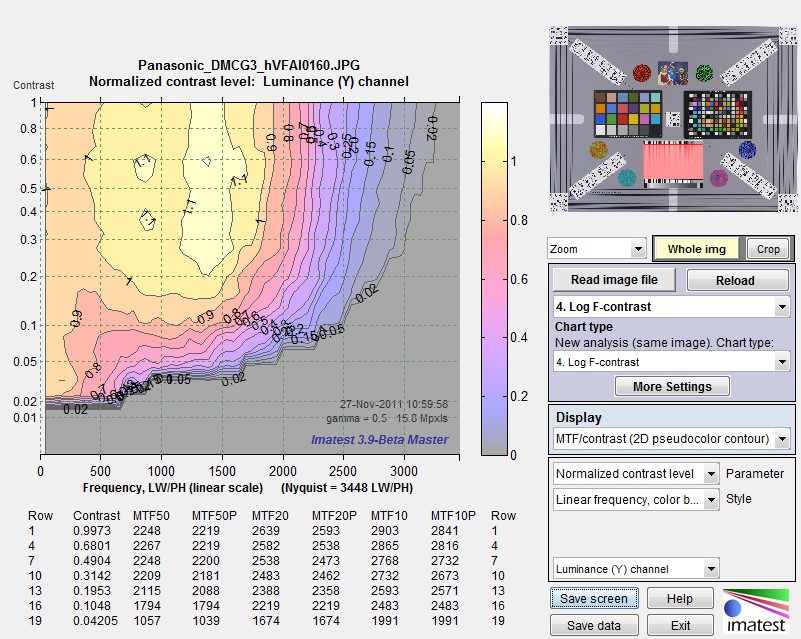The height and width of the screenshot is (639, 801).
Task: Click contrast value 0.1048 in row 16
Action: click(x=91, y=606)
